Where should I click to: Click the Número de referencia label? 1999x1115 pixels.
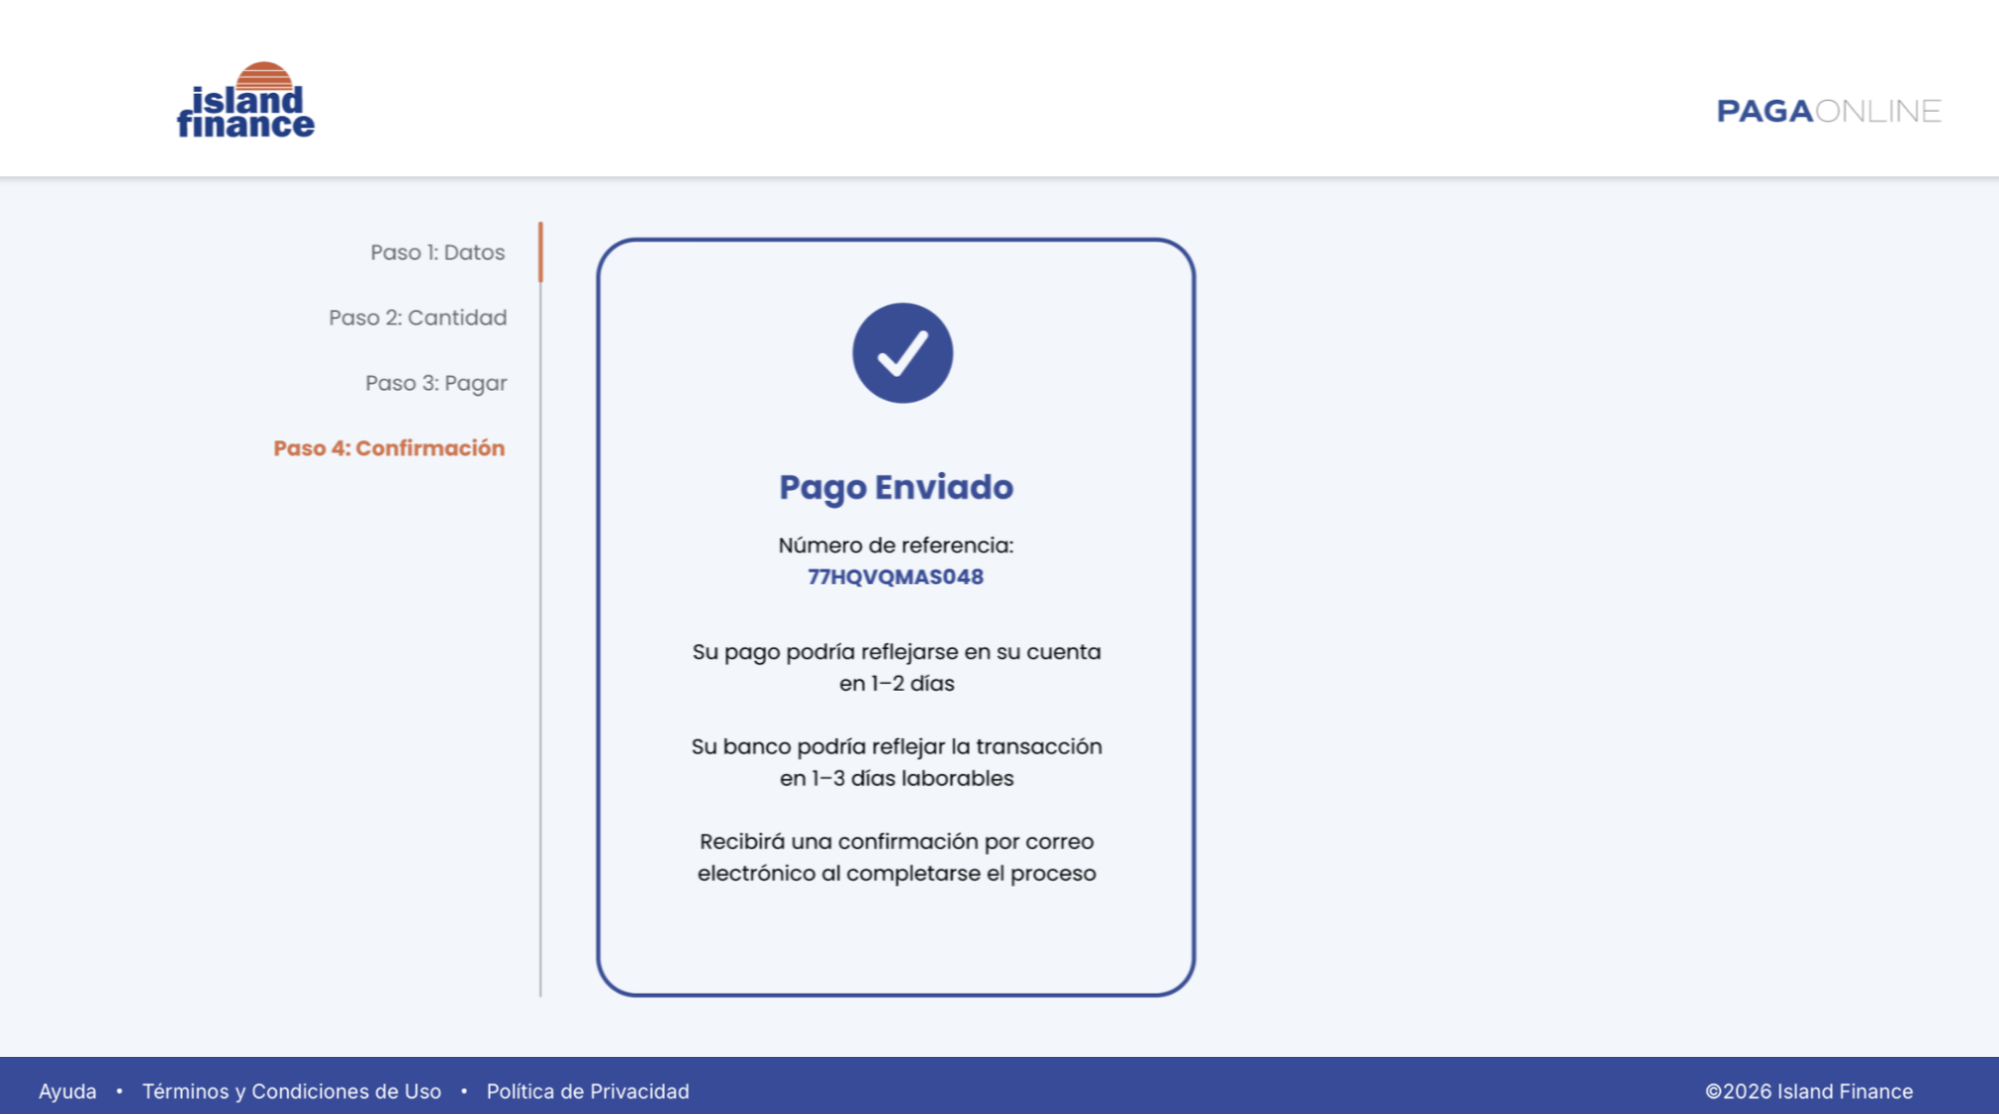pos(896,545)
